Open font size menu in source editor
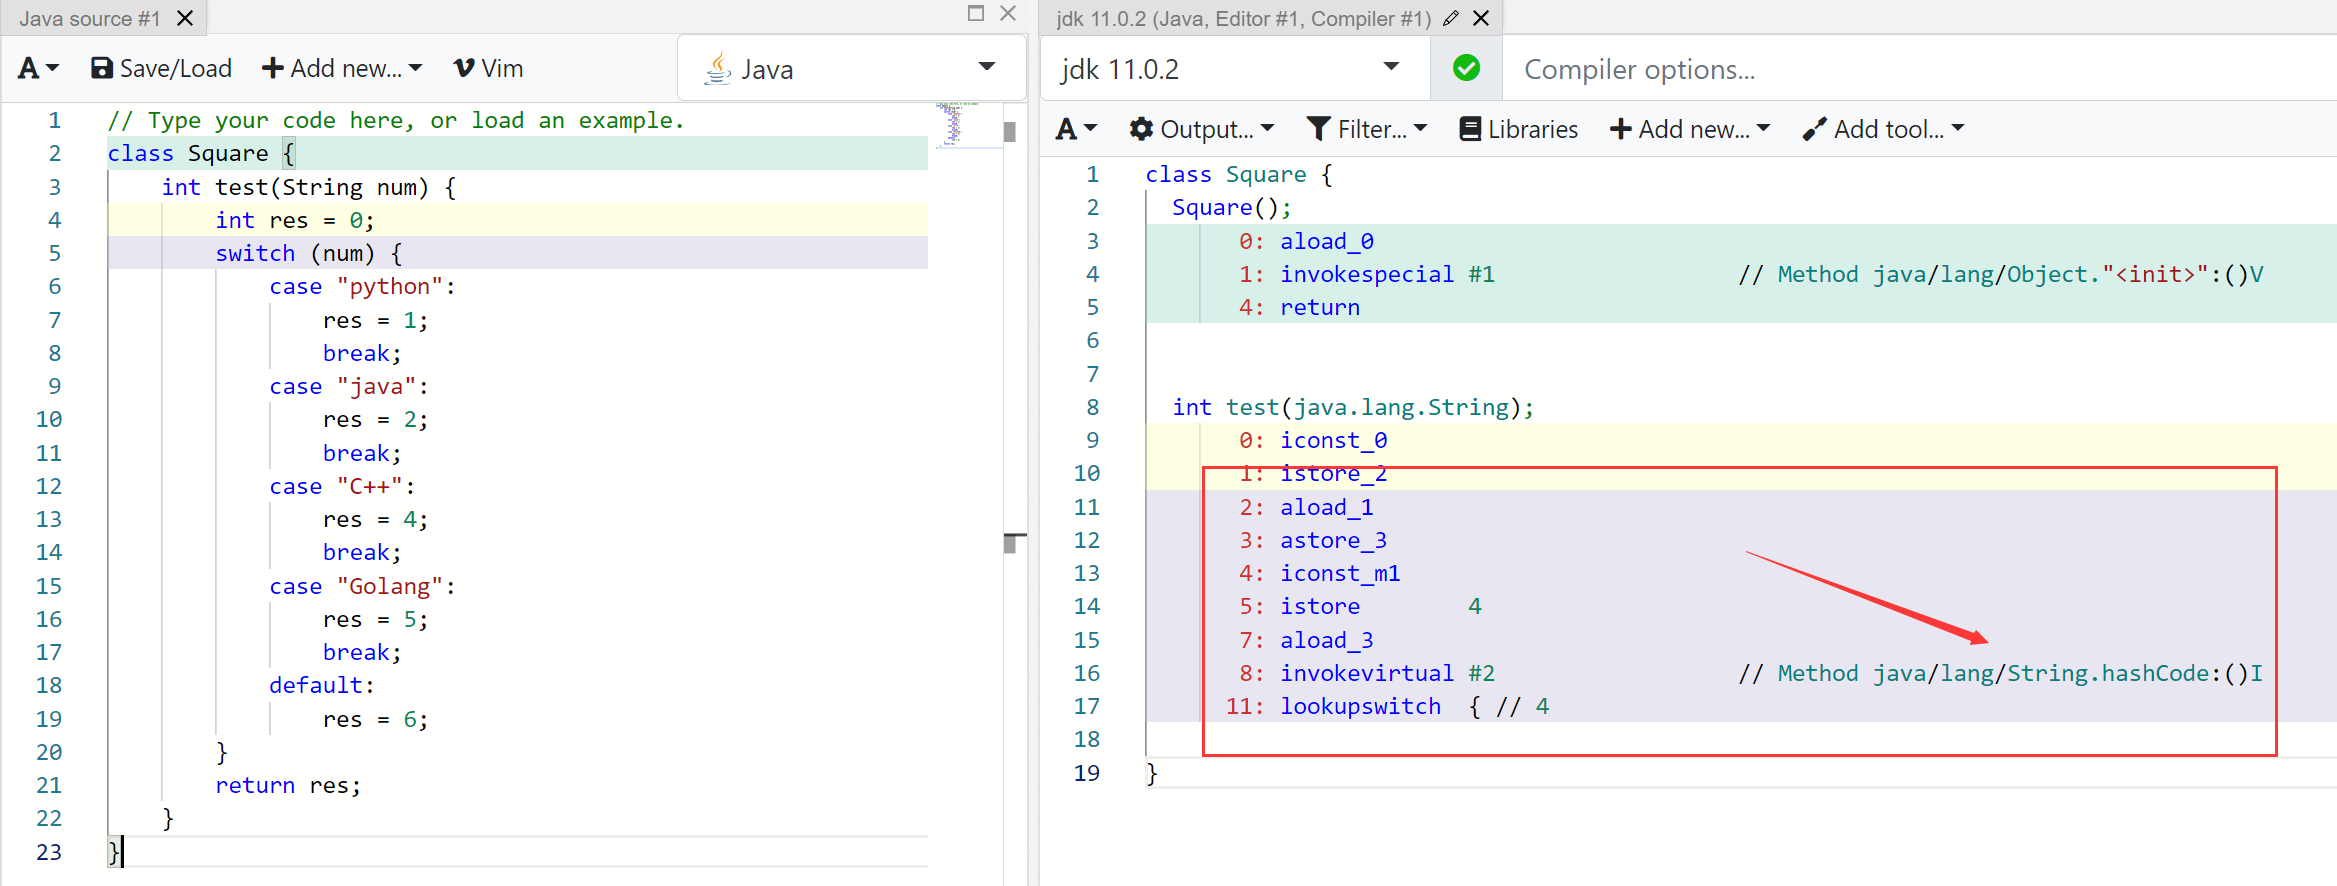This screenshot has width=2337, height=886. point(39,68)
